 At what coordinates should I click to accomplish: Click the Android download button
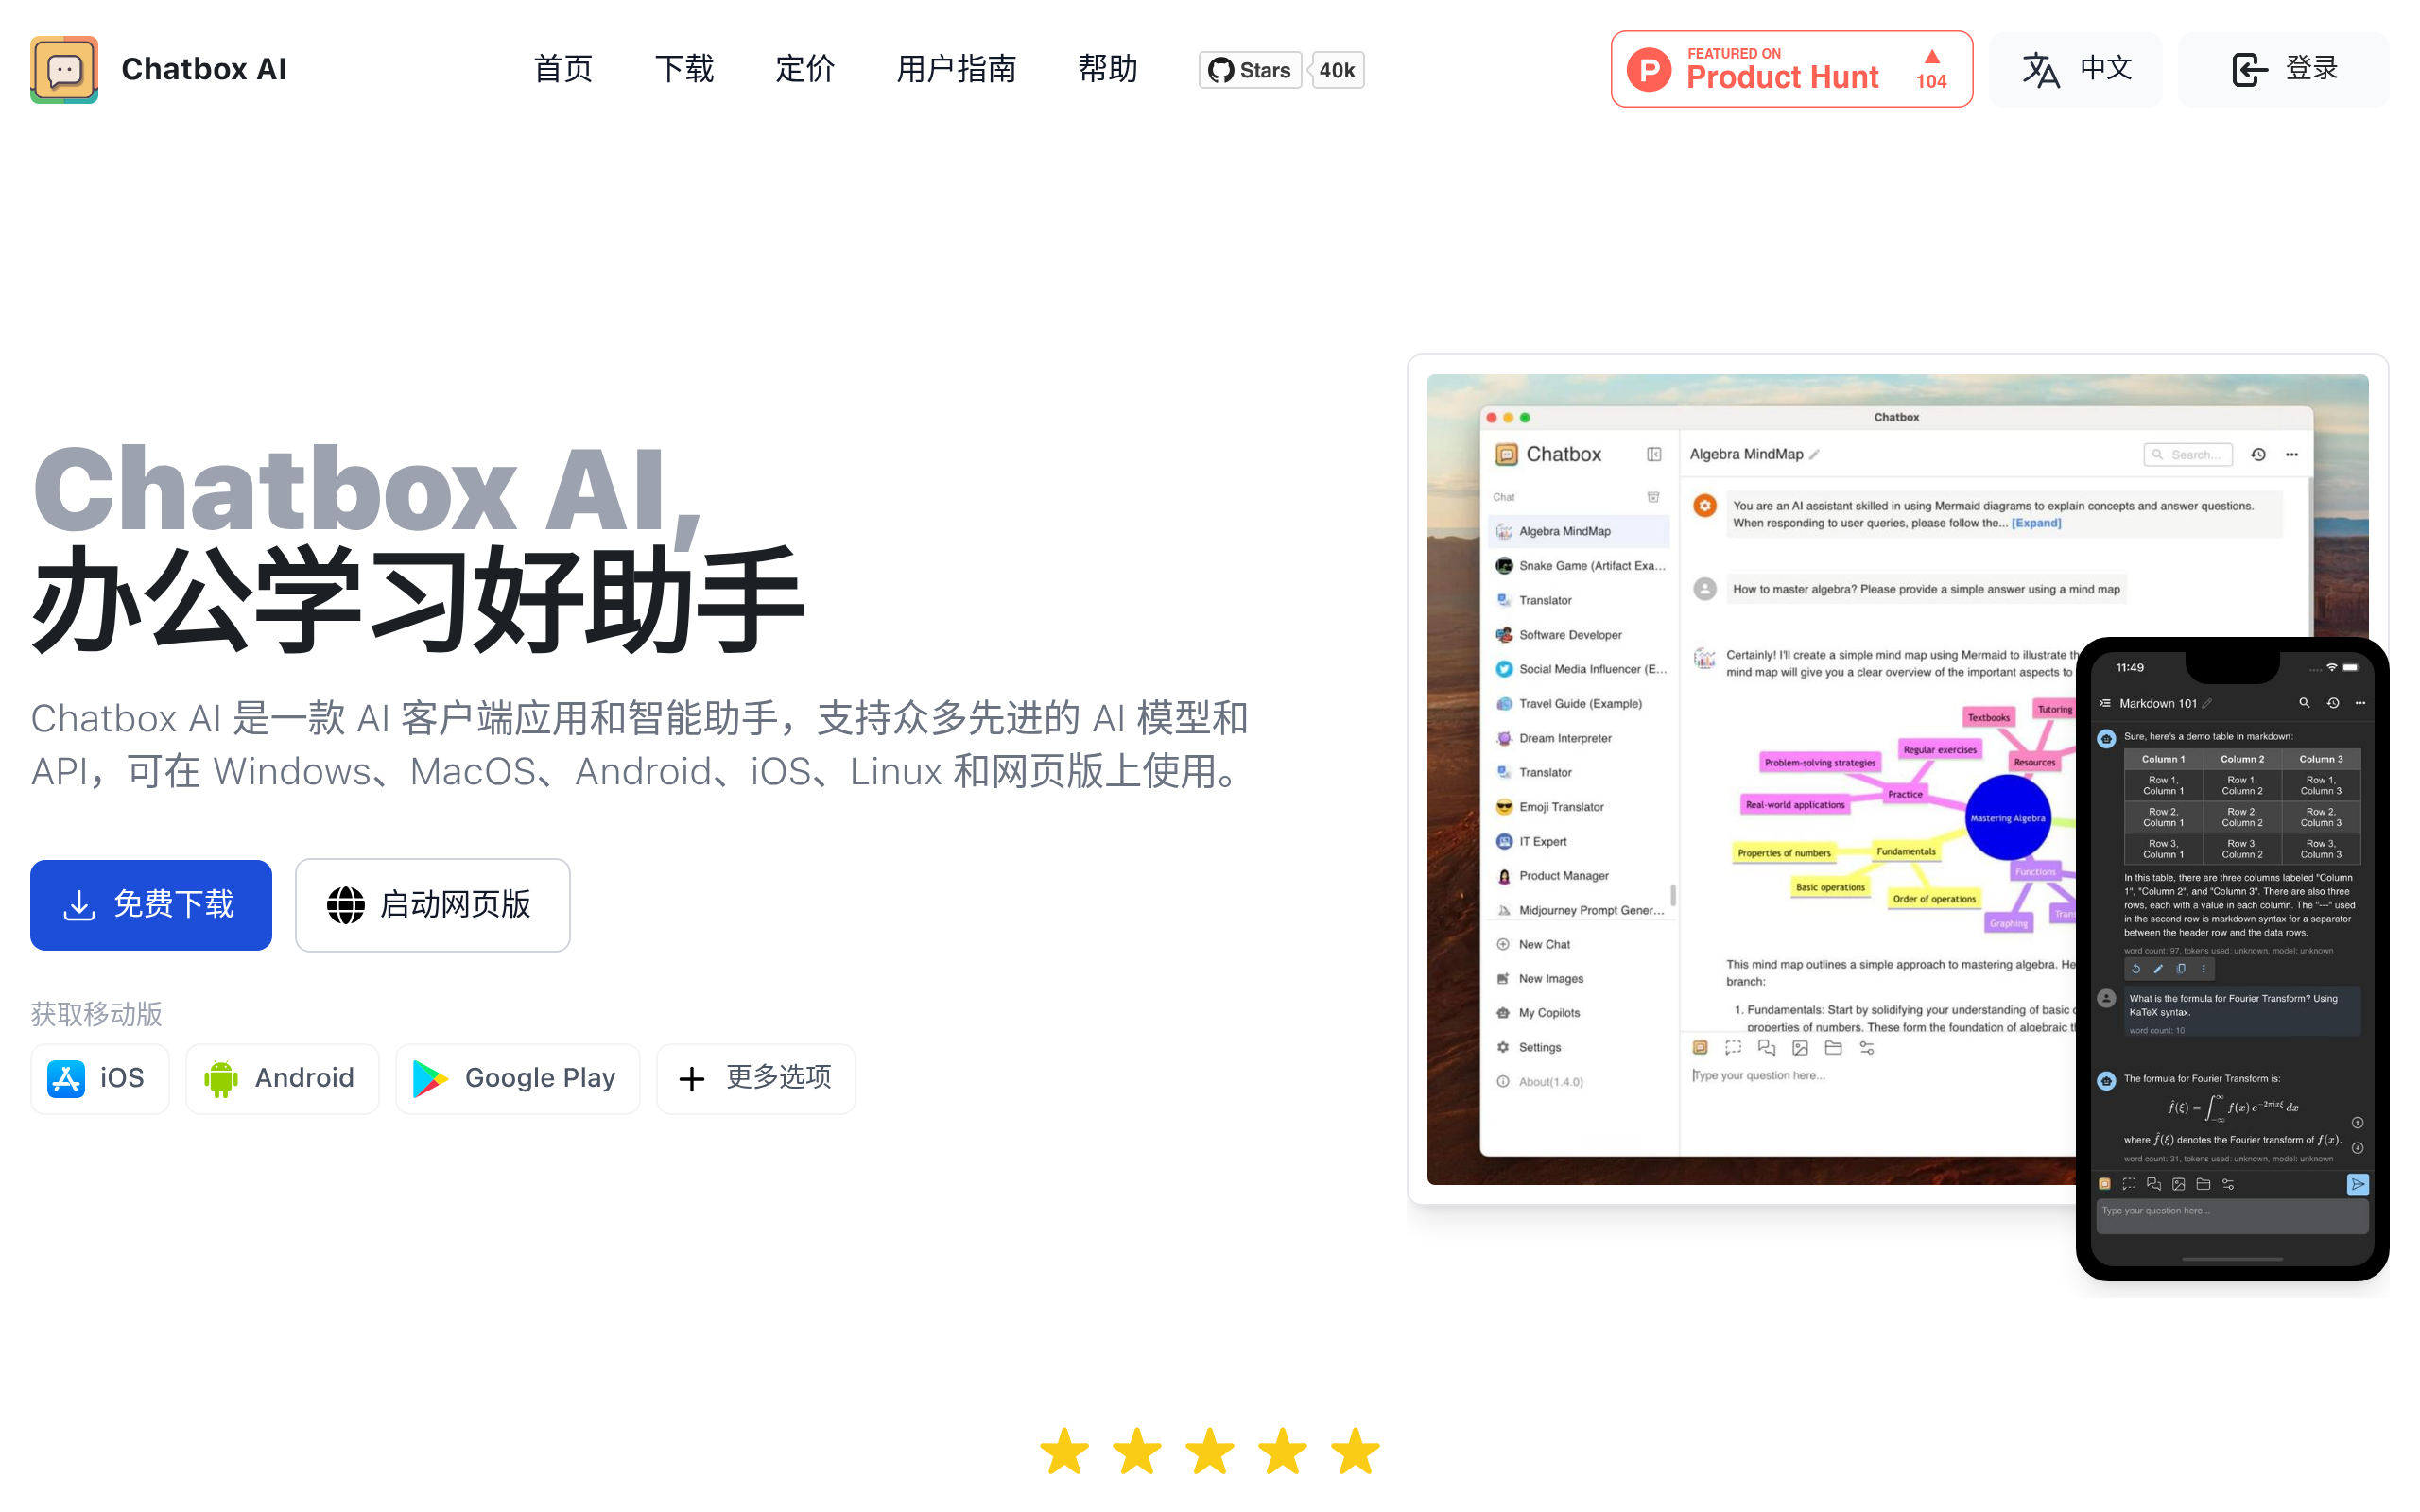tap(282, 1078)
